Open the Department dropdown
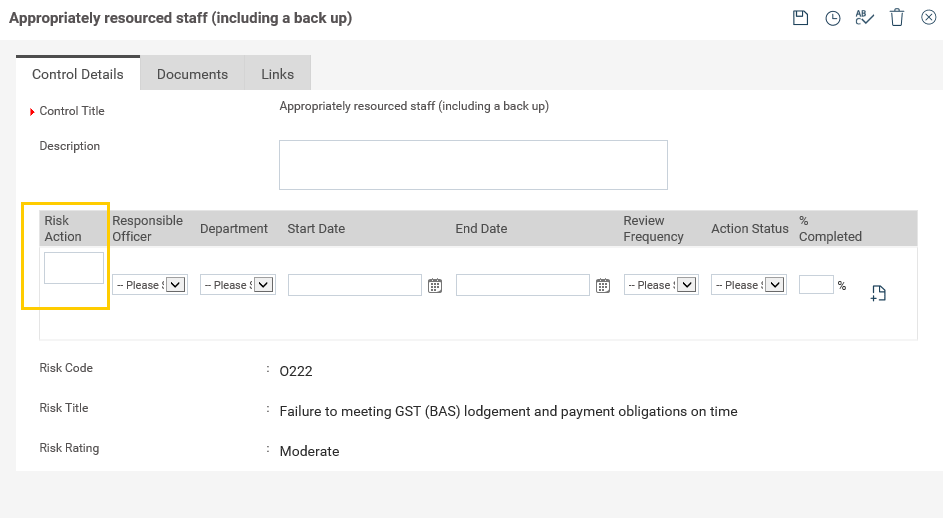Viewport: 943px width, 518px height. point(238,285)
